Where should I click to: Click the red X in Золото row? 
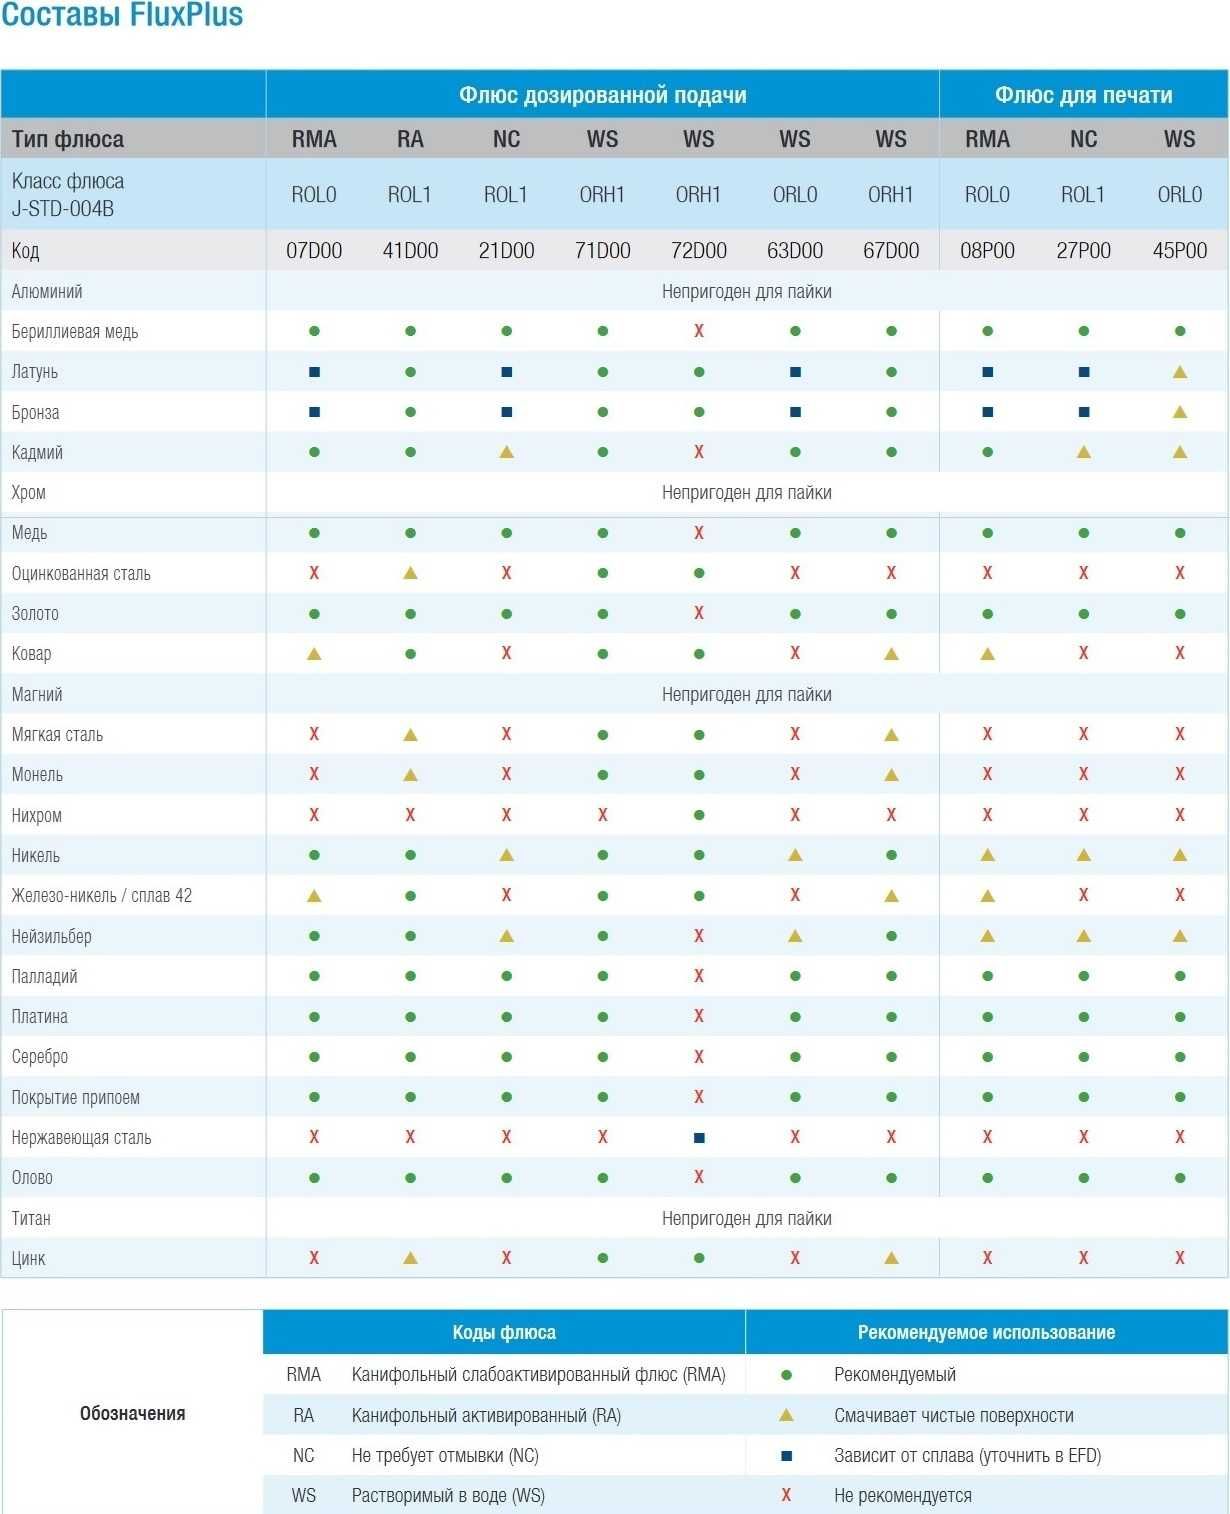699,613
